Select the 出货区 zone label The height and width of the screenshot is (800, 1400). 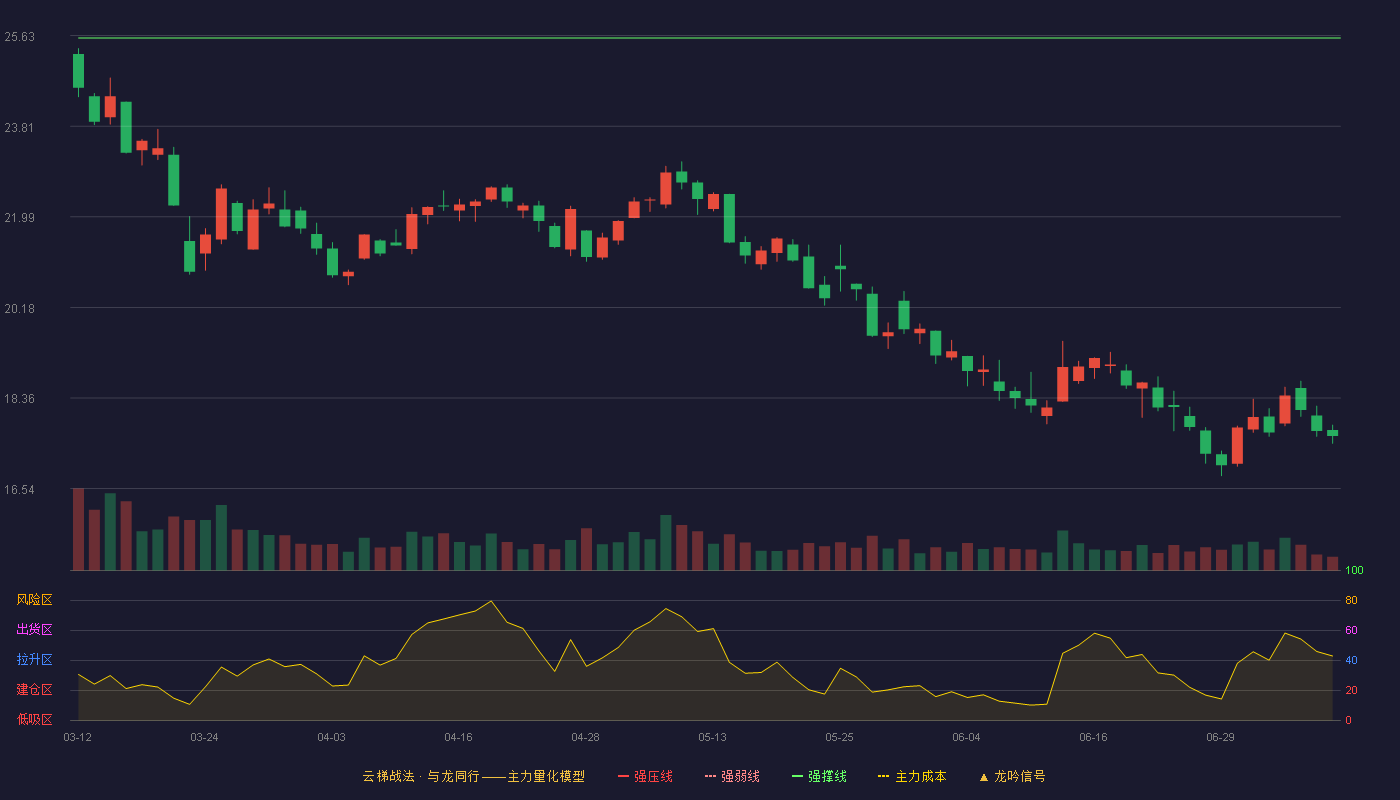click(34, 630)
